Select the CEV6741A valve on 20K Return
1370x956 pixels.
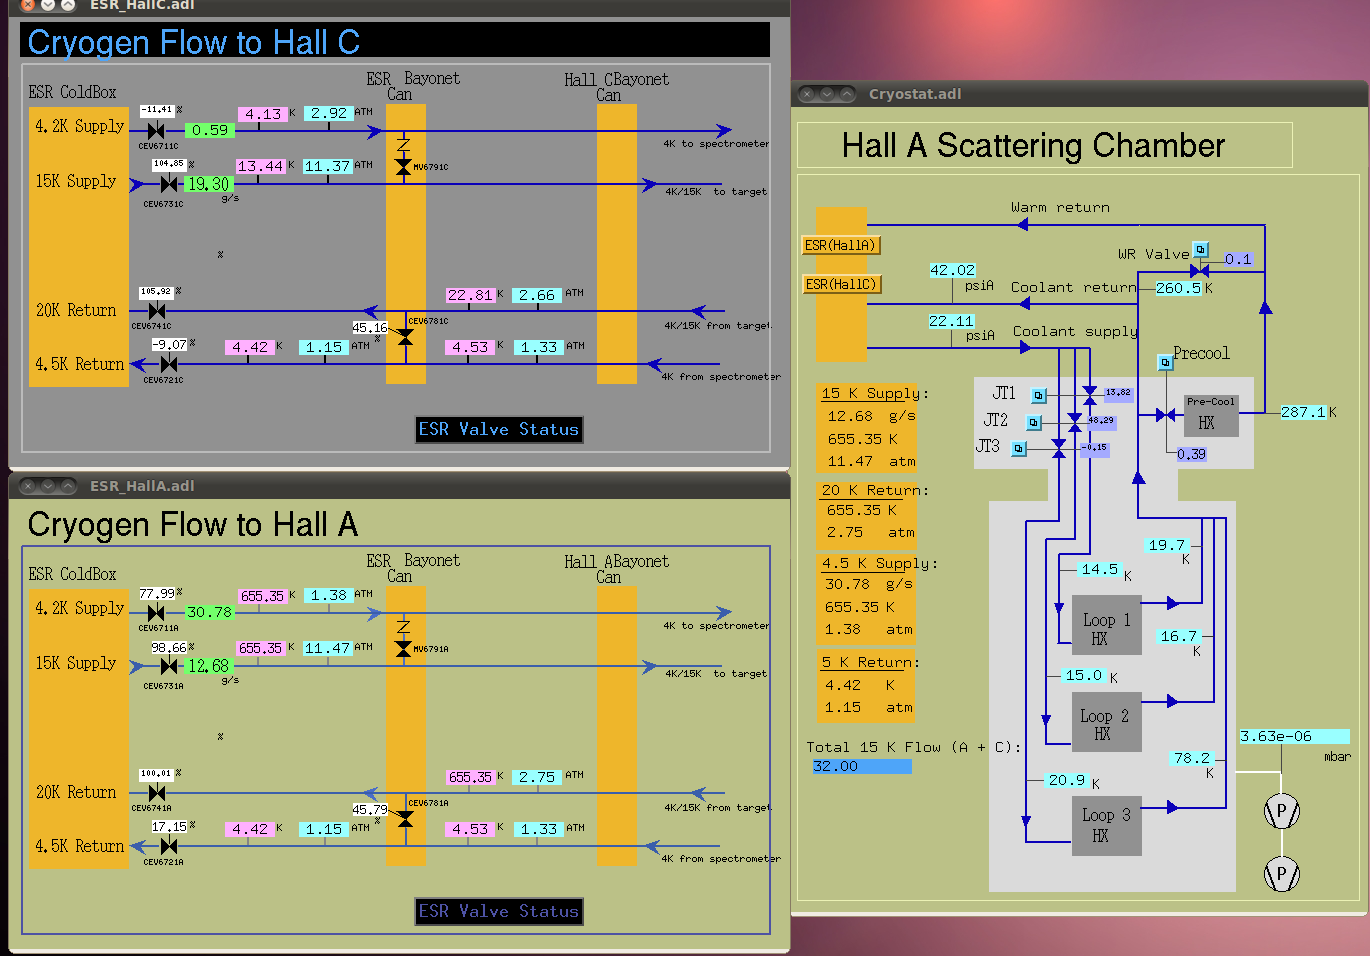click(x=157, y=793)
